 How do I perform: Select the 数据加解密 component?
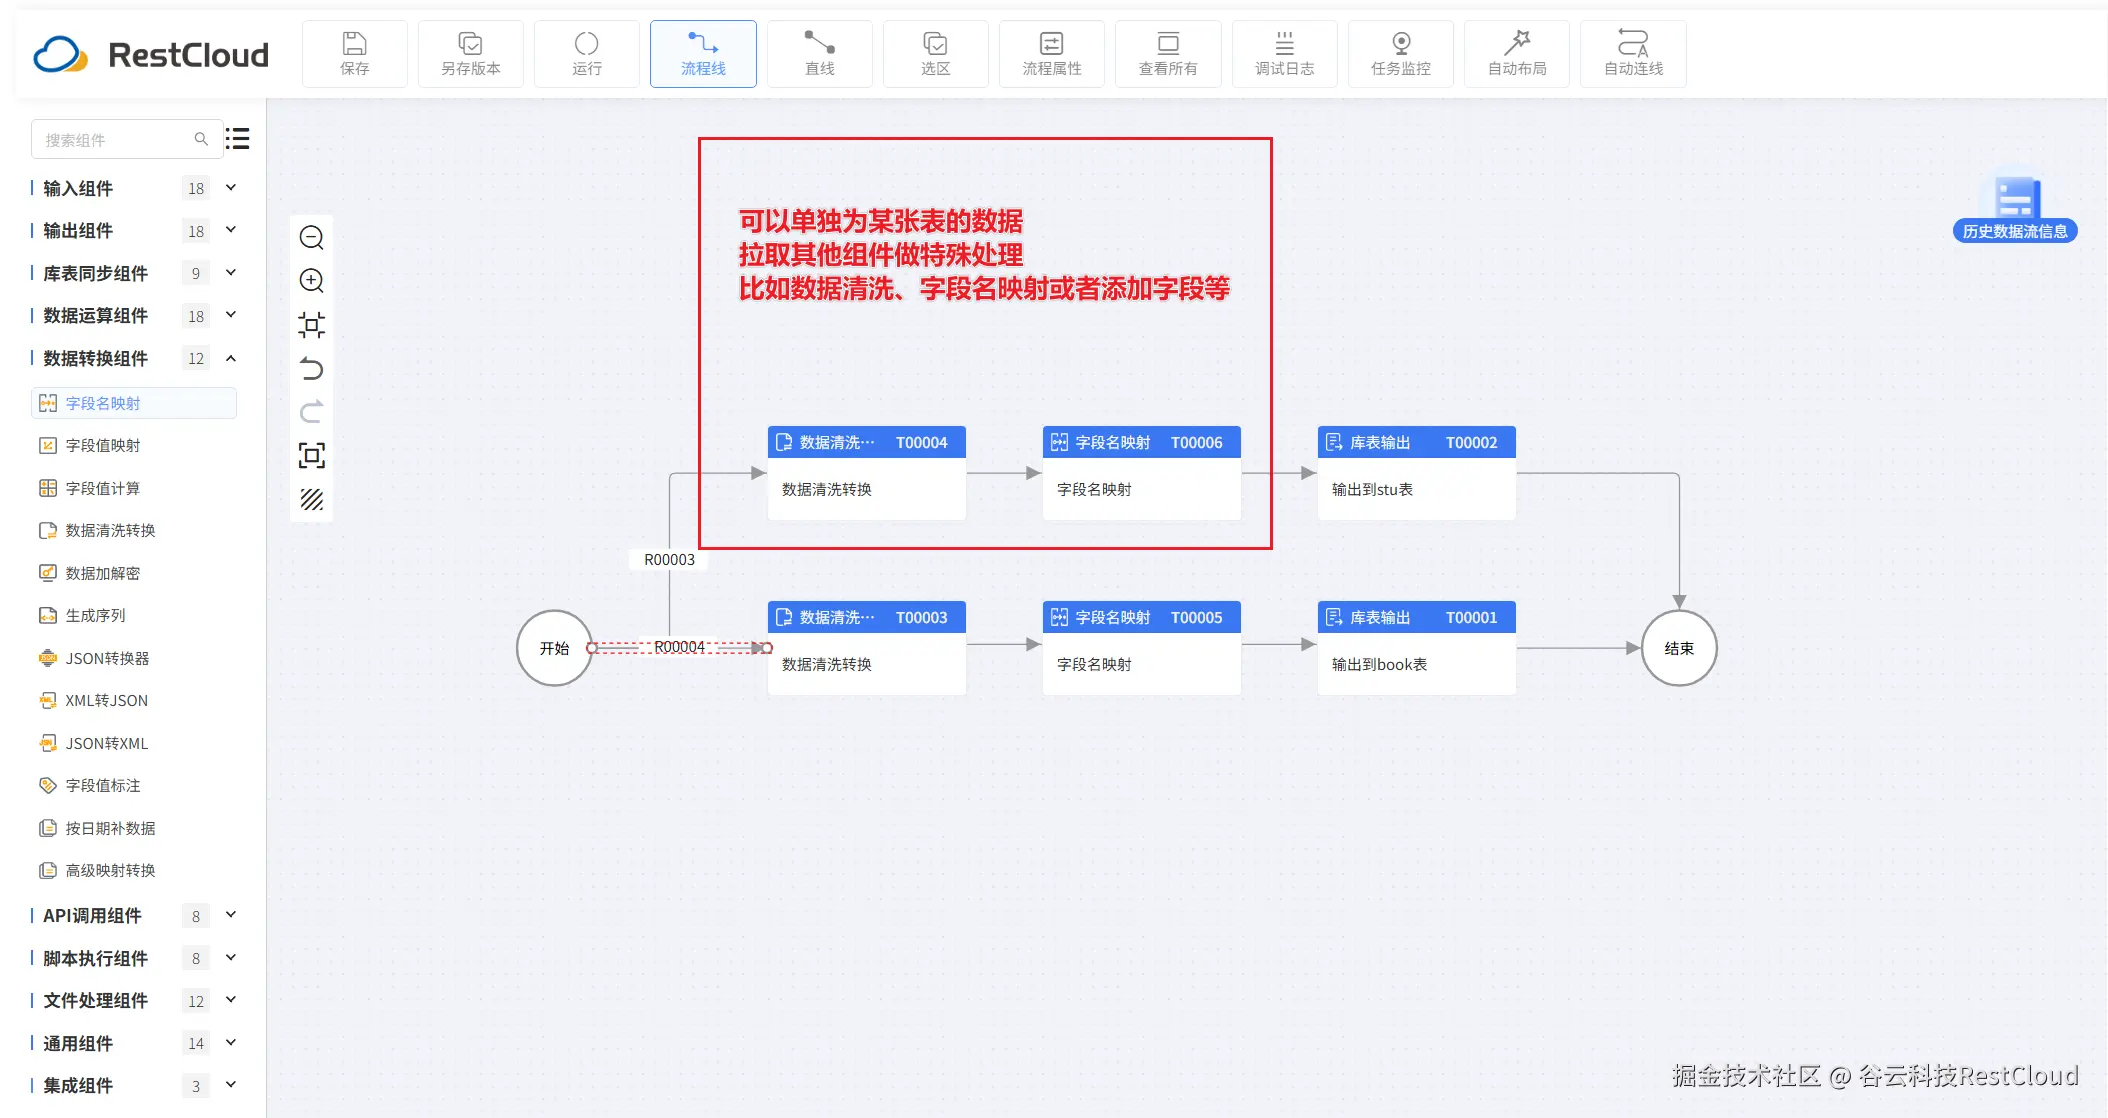134,573
